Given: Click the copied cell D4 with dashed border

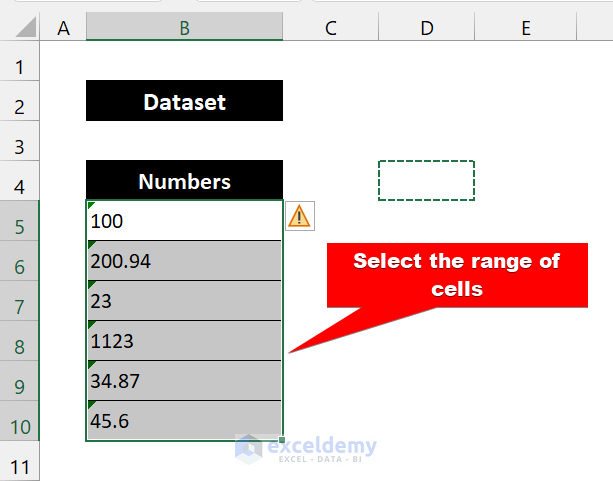Looking at the screenshot, I should (427, 180).
